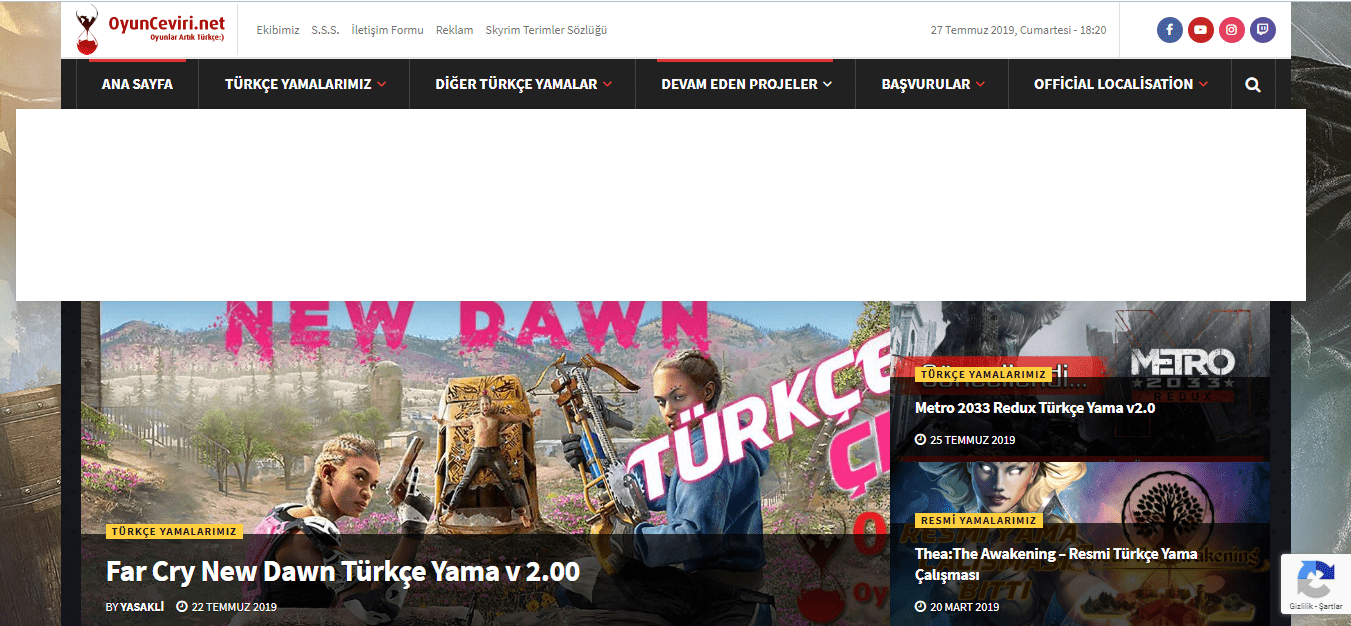Go to ANA SAYFA menu item
1351x626 pixels.
click(x=137, y=84)
